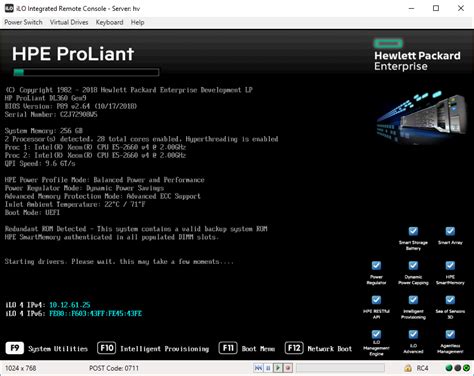Click the encryption padlock icon
474x376 pixels.
[407, 368]
